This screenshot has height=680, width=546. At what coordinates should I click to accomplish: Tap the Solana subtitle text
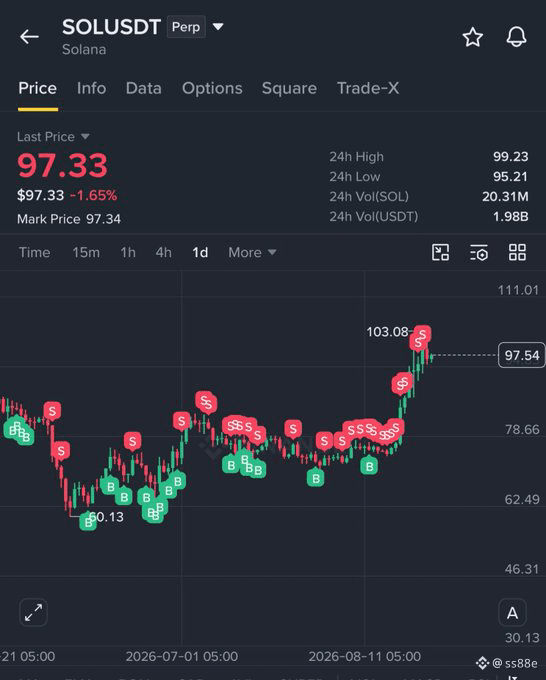pos(84,49)
